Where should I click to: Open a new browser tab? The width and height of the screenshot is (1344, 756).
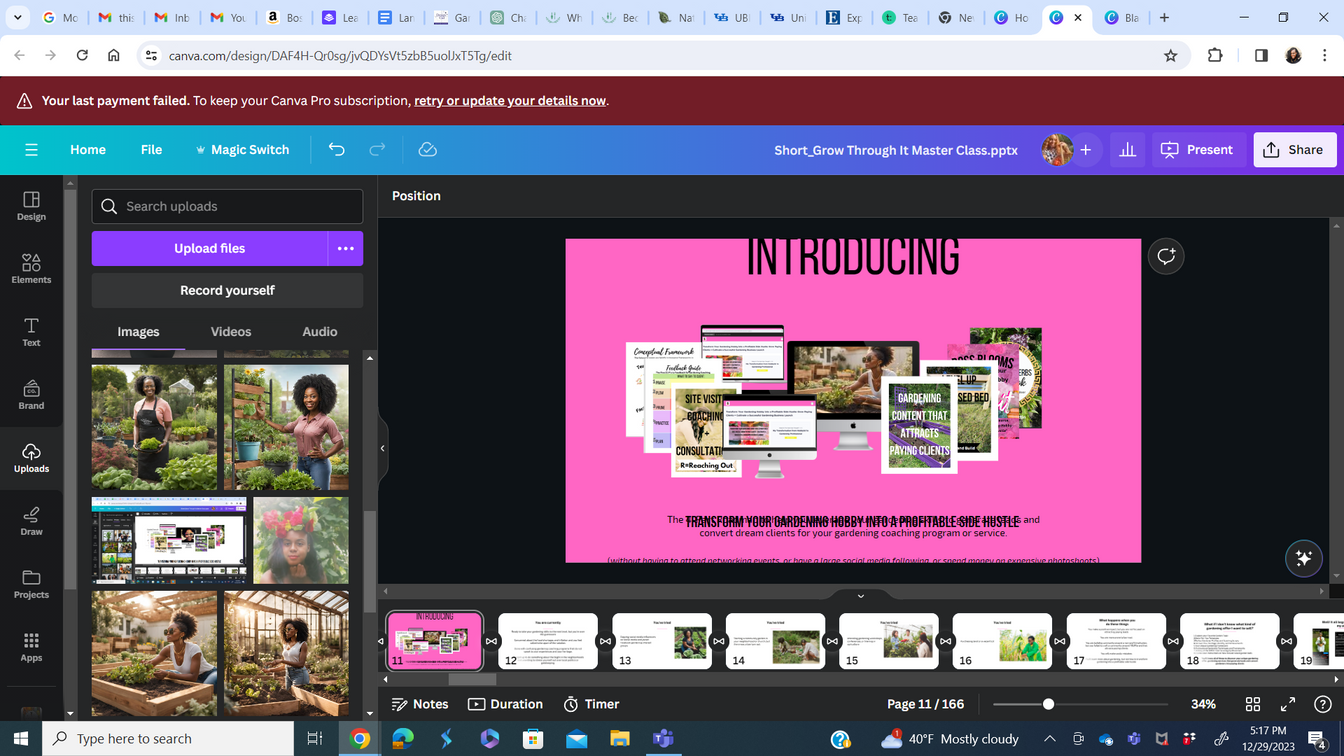click(1164, 18)
